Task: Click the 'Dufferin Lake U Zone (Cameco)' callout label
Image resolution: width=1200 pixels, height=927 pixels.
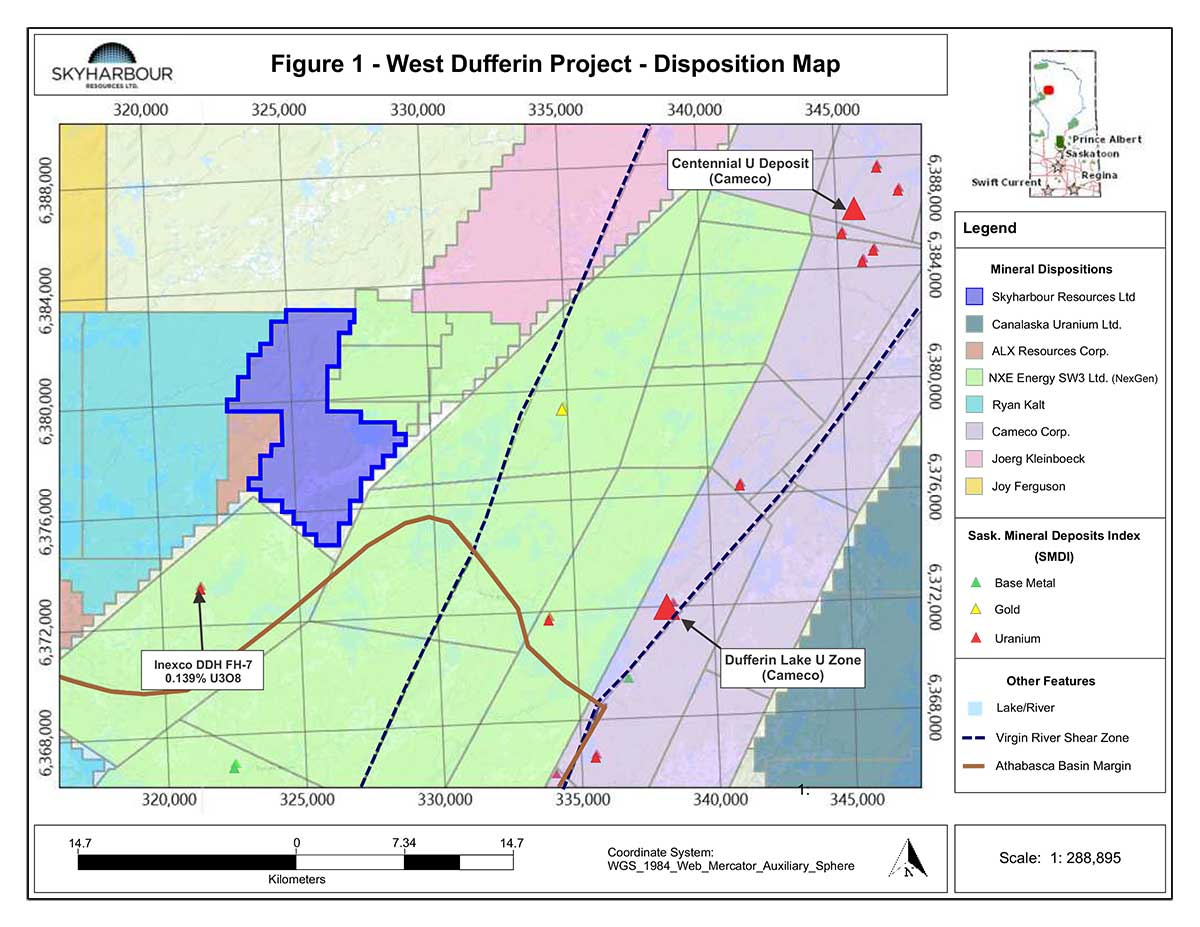Action: (x=791, y=667)
